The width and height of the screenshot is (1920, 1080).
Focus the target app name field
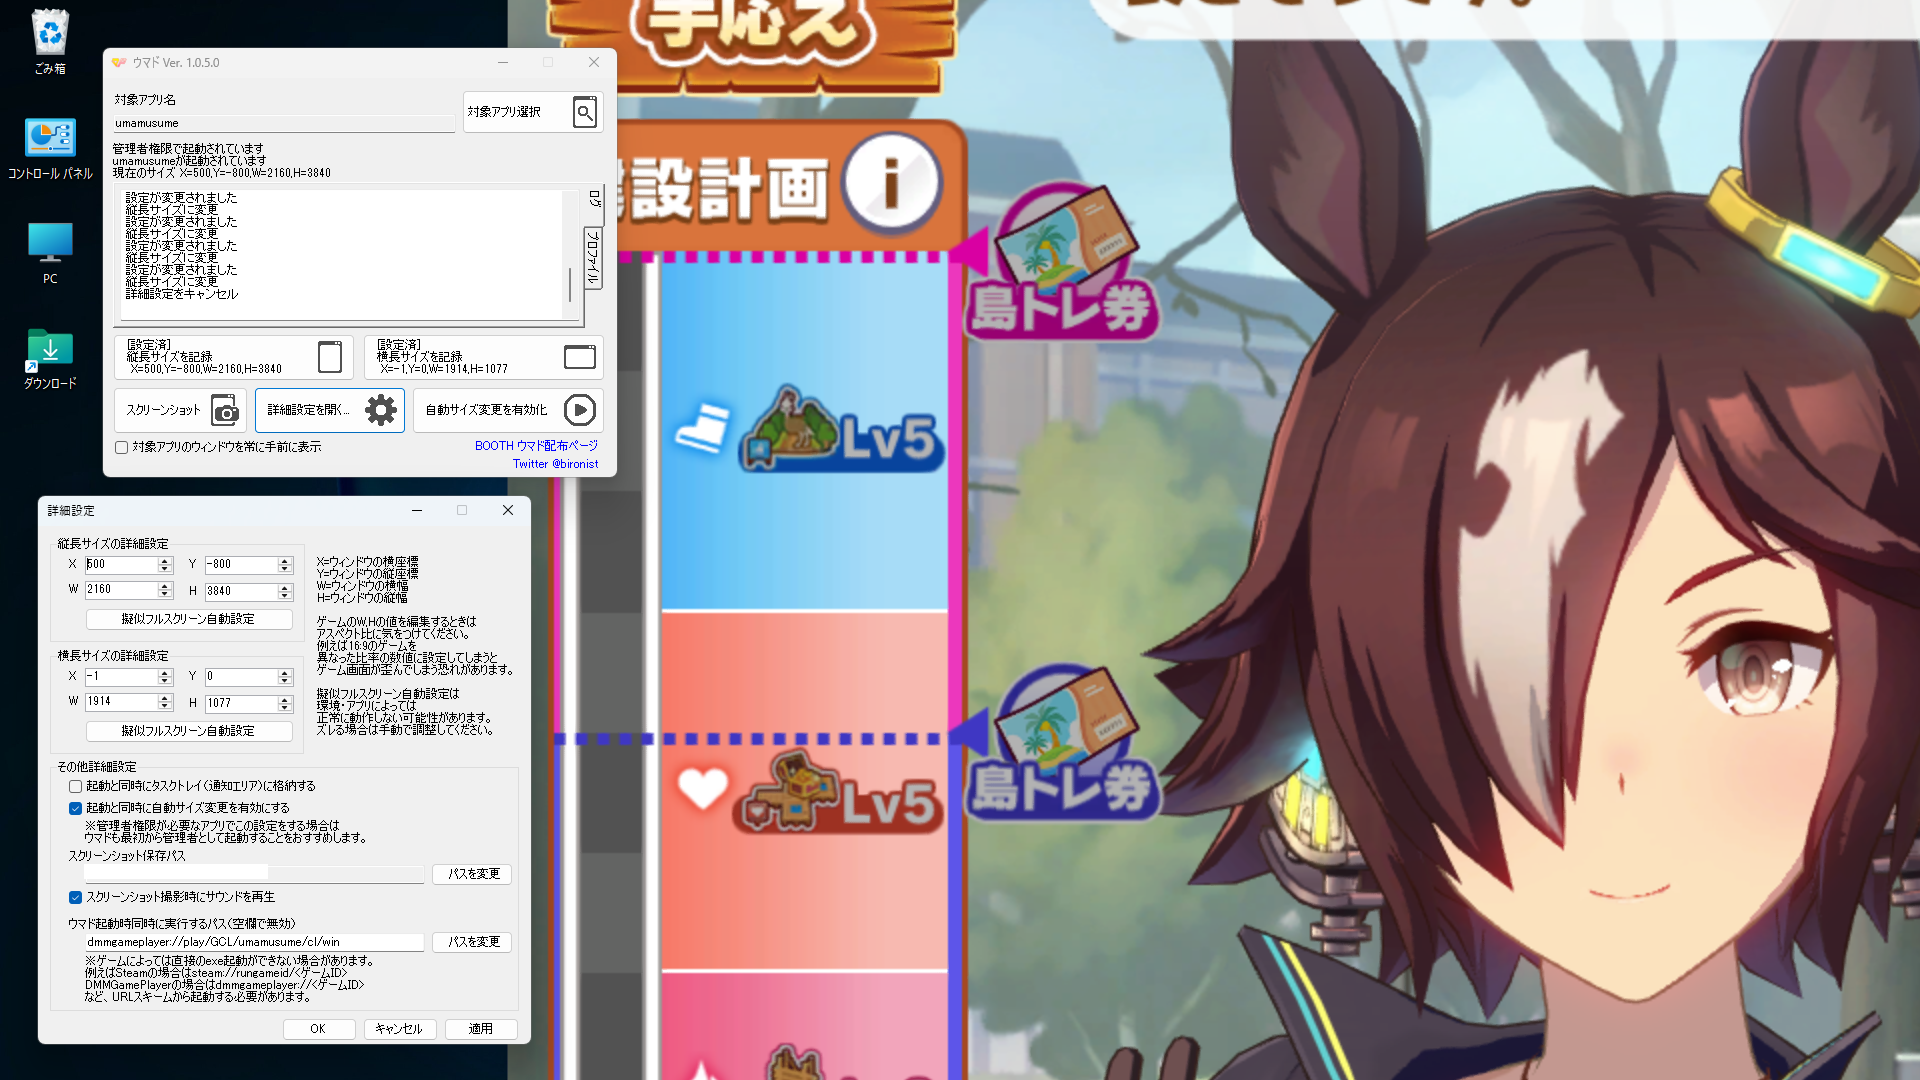click(x=284, y=124)
